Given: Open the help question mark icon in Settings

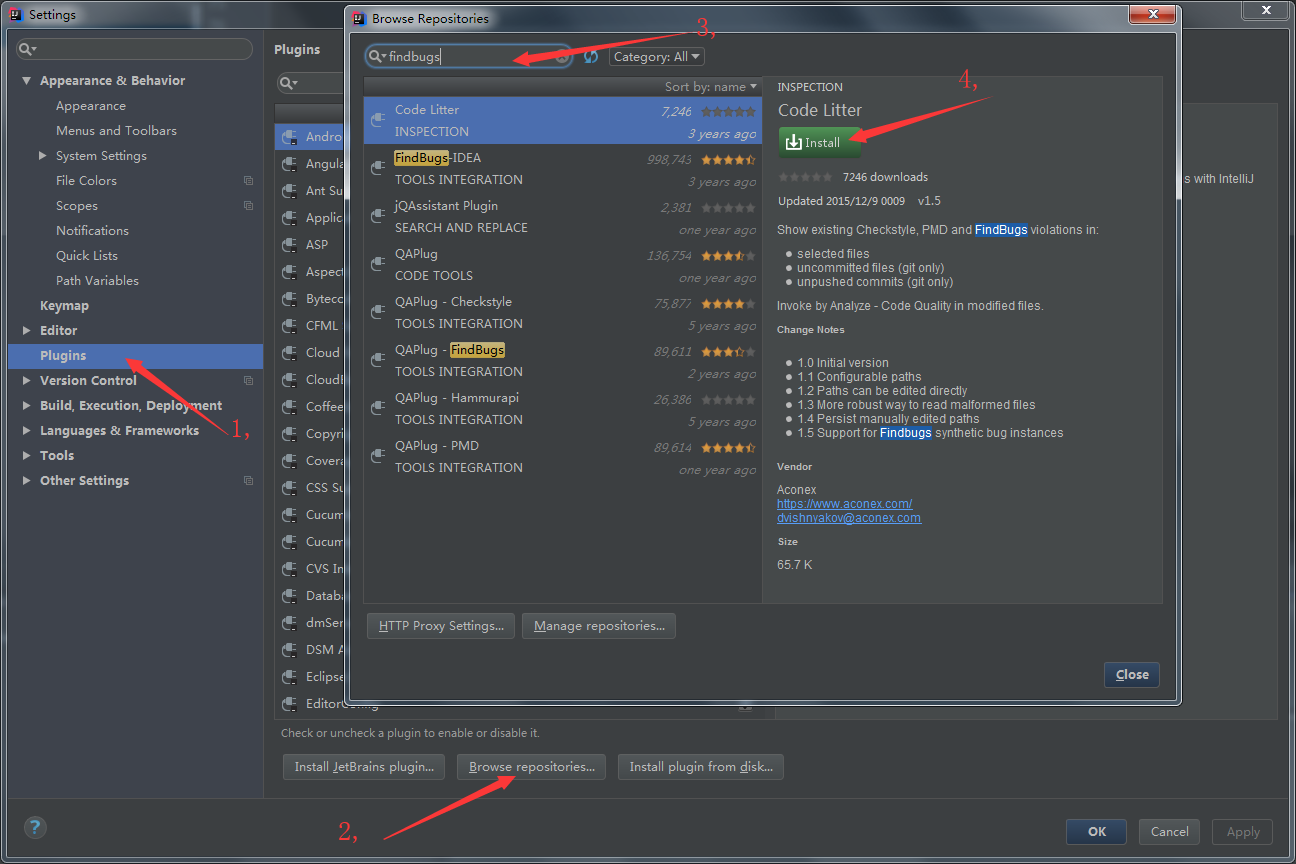Looking at the screenshot, I should [x=35, y=827].
